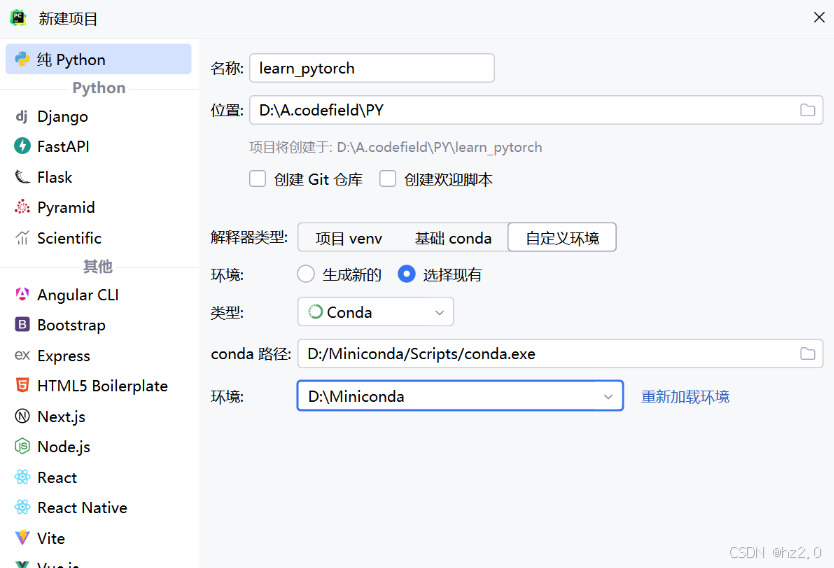The height and width of the screenshot is (568, 834).
Task: Click the Flask horn icon
Action: [x=22, y=177]
